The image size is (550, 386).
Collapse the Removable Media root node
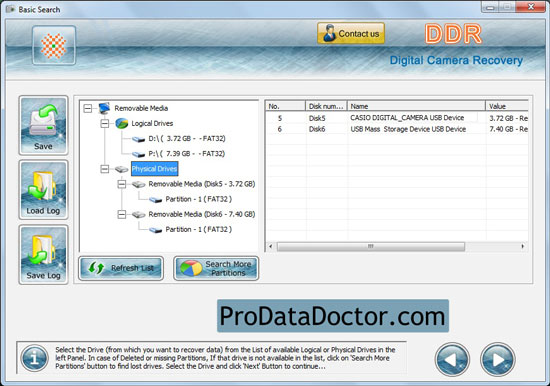pyautogui.click(x=88, y=108)
